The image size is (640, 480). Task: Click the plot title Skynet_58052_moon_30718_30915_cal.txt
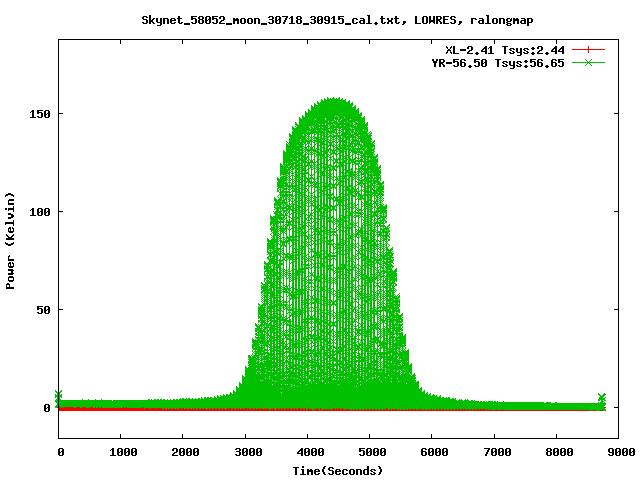point(271,20)
